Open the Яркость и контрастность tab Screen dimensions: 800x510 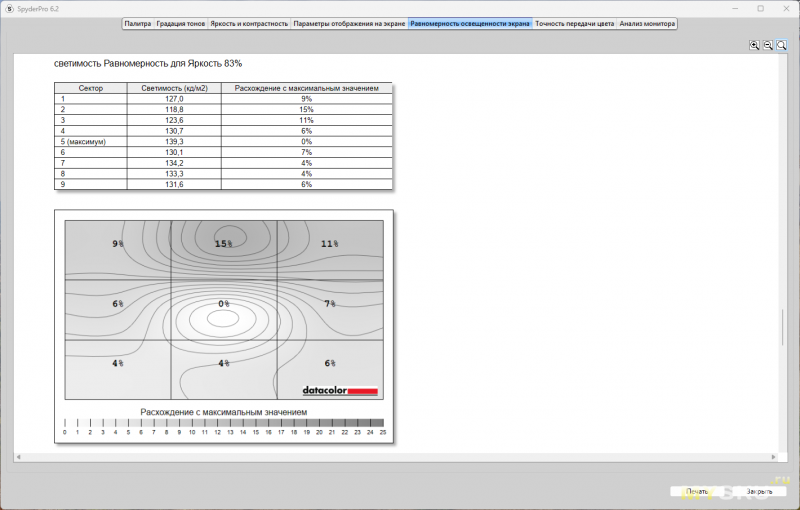pos(249,23)
